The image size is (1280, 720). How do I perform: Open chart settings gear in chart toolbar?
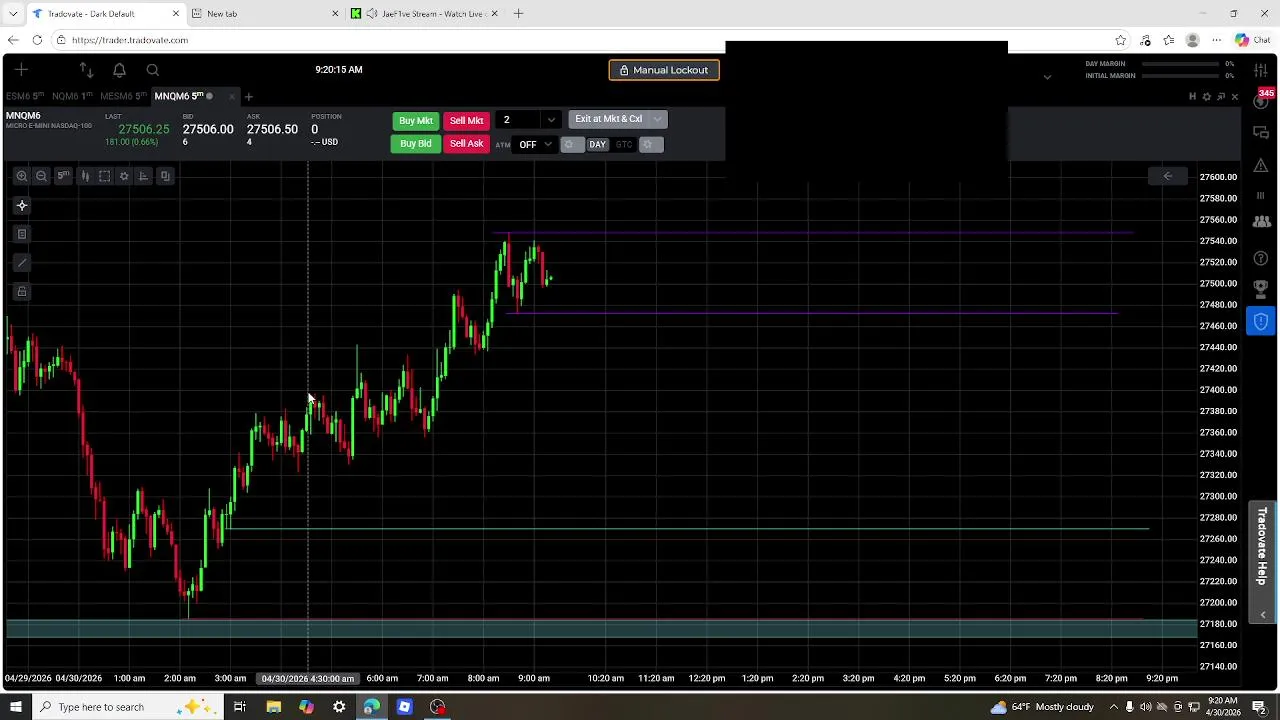tap(124, 176)
